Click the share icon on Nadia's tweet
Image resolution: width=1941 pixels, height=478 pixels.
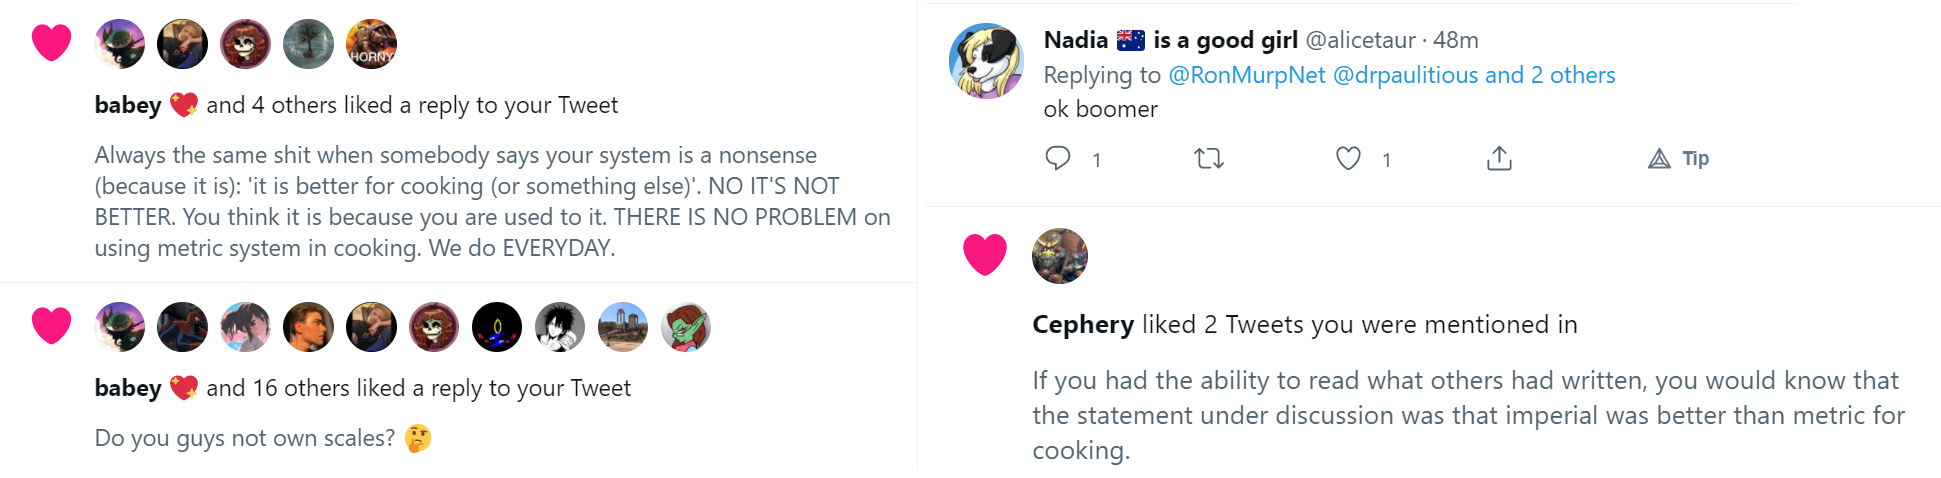coord(1499,158)
